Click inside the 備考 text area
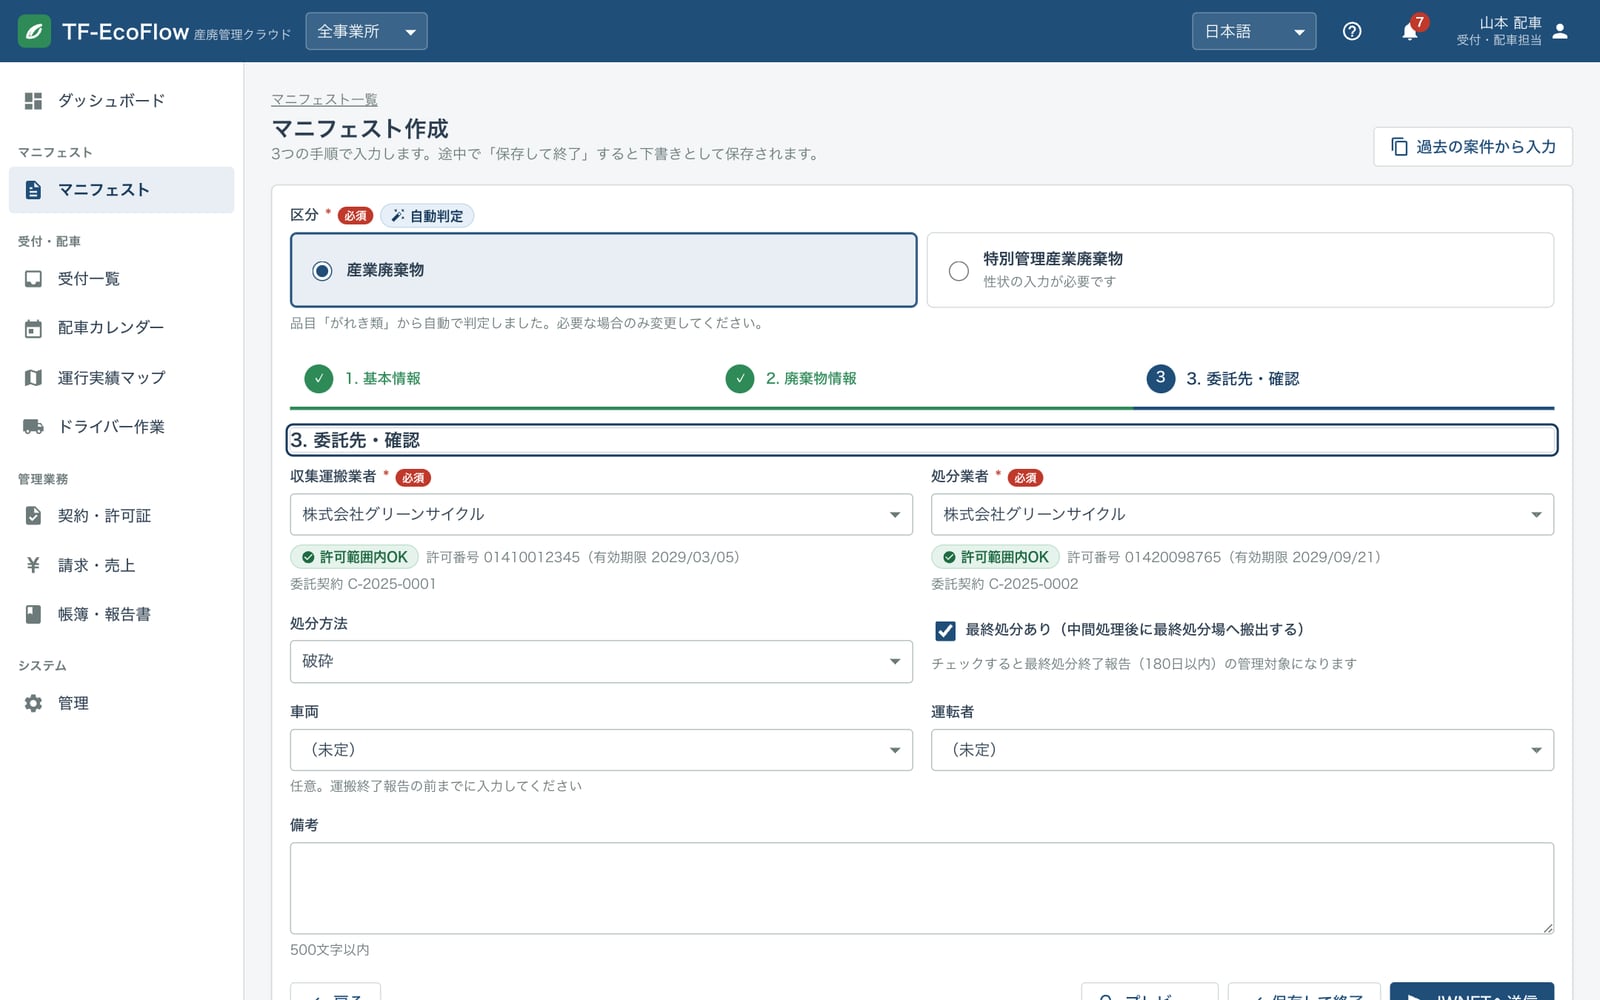 (x=922, y=888)
